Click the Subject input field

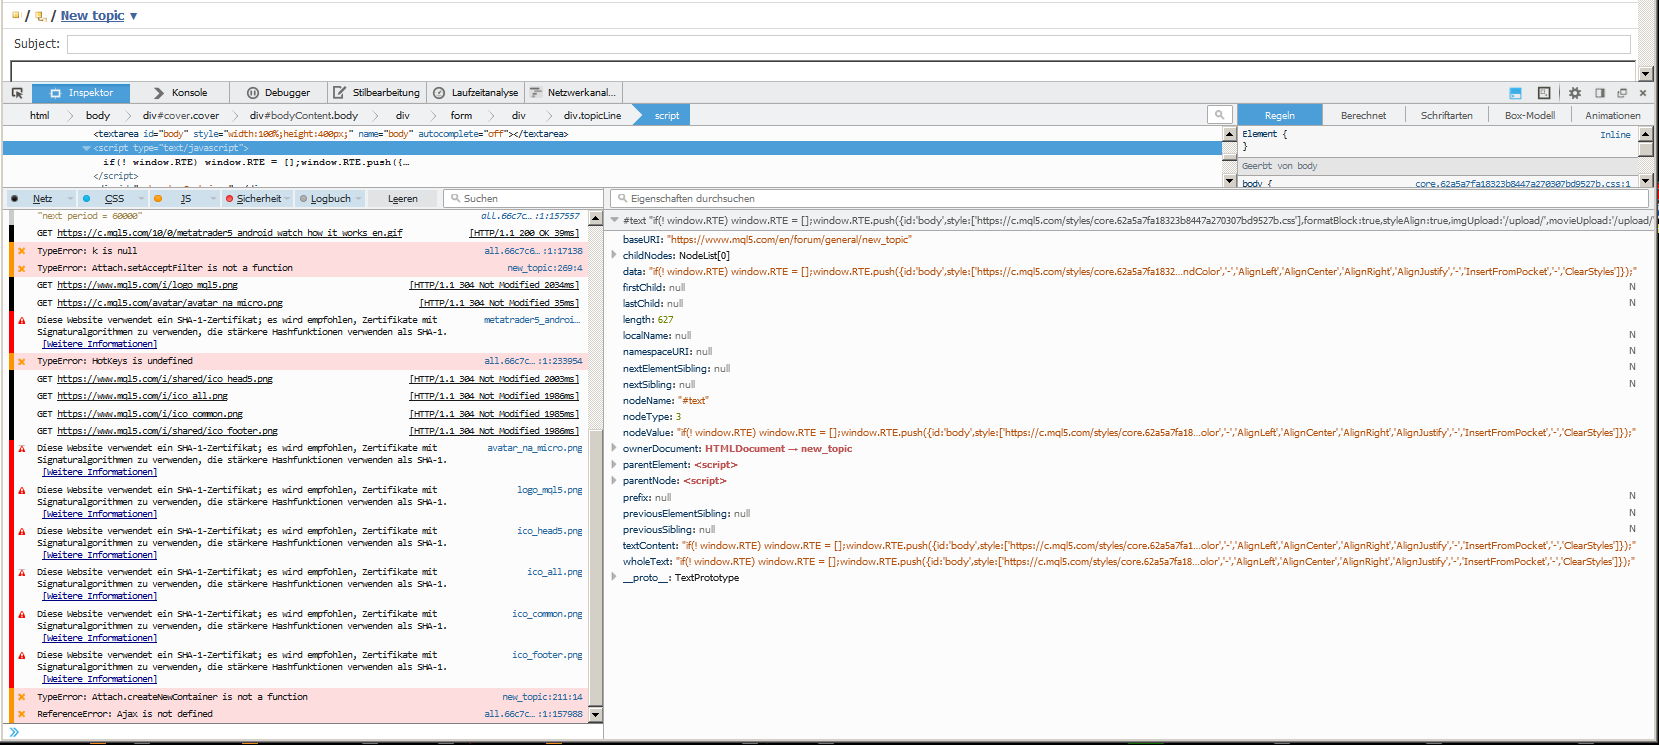coord(848,44)
